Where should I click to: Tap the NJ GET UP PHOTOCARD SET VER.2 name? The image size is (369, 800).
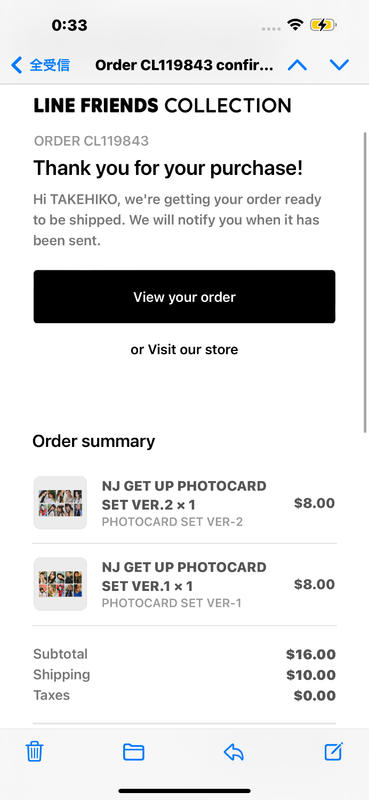click(184, 495)
